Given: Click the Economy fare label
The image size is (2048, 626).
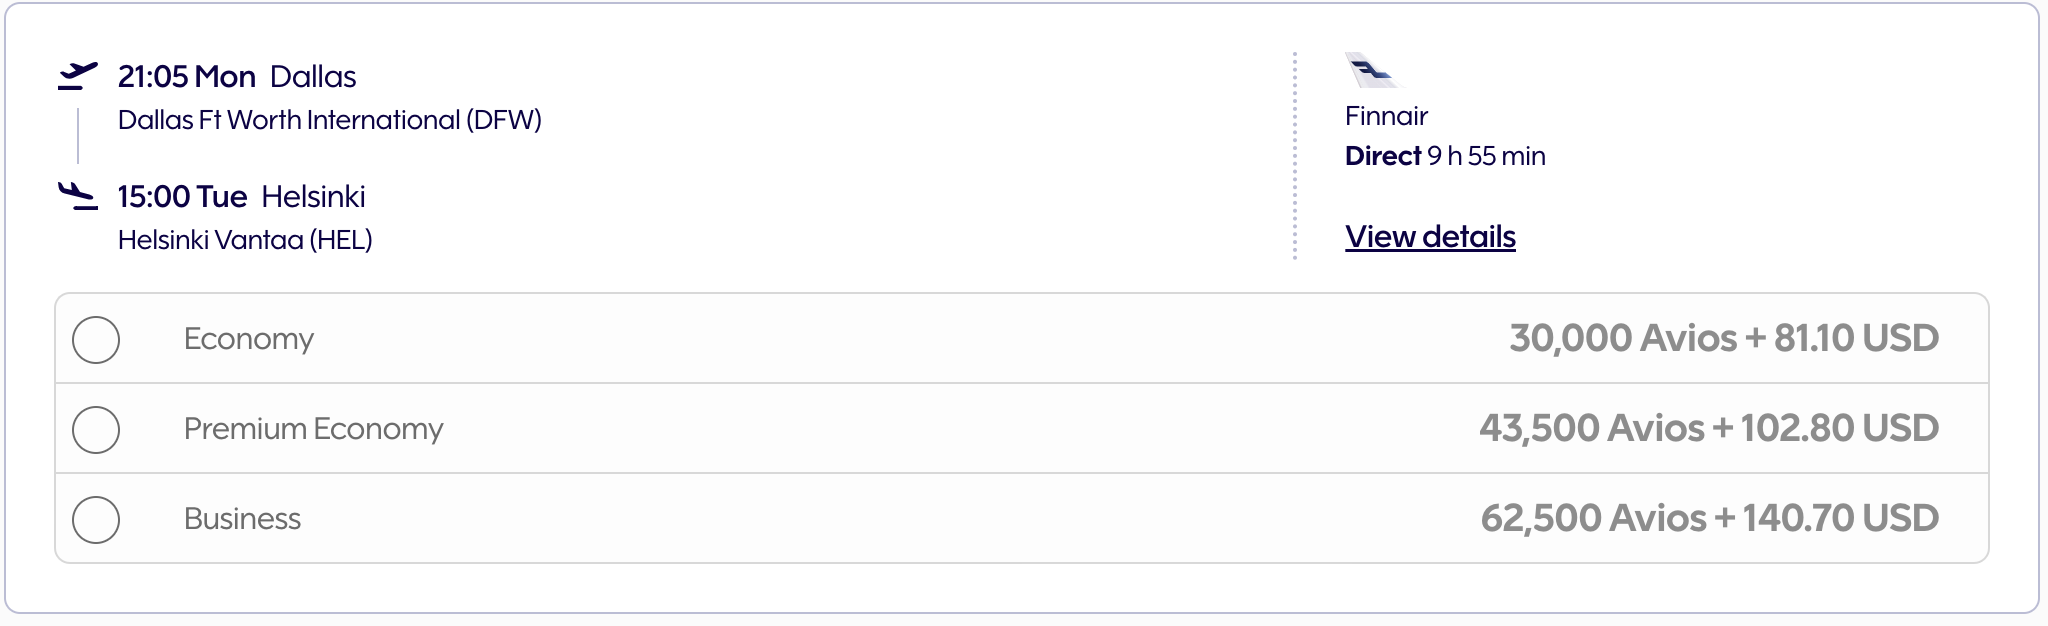Looking at the screenshot, I should click(x=248, y=339).
